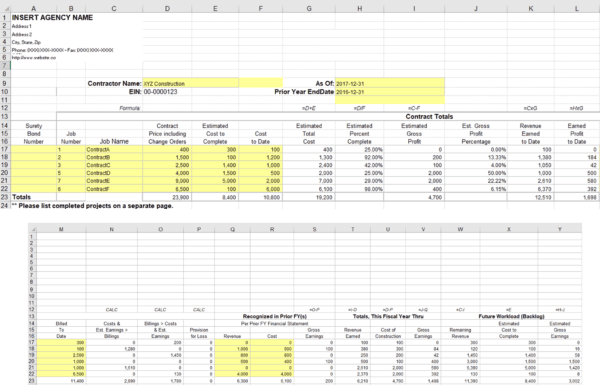Viewport: 600px width, 385px height.
Task: Click the revenue earned total '12,510'
Action: [x=530, y=197]
